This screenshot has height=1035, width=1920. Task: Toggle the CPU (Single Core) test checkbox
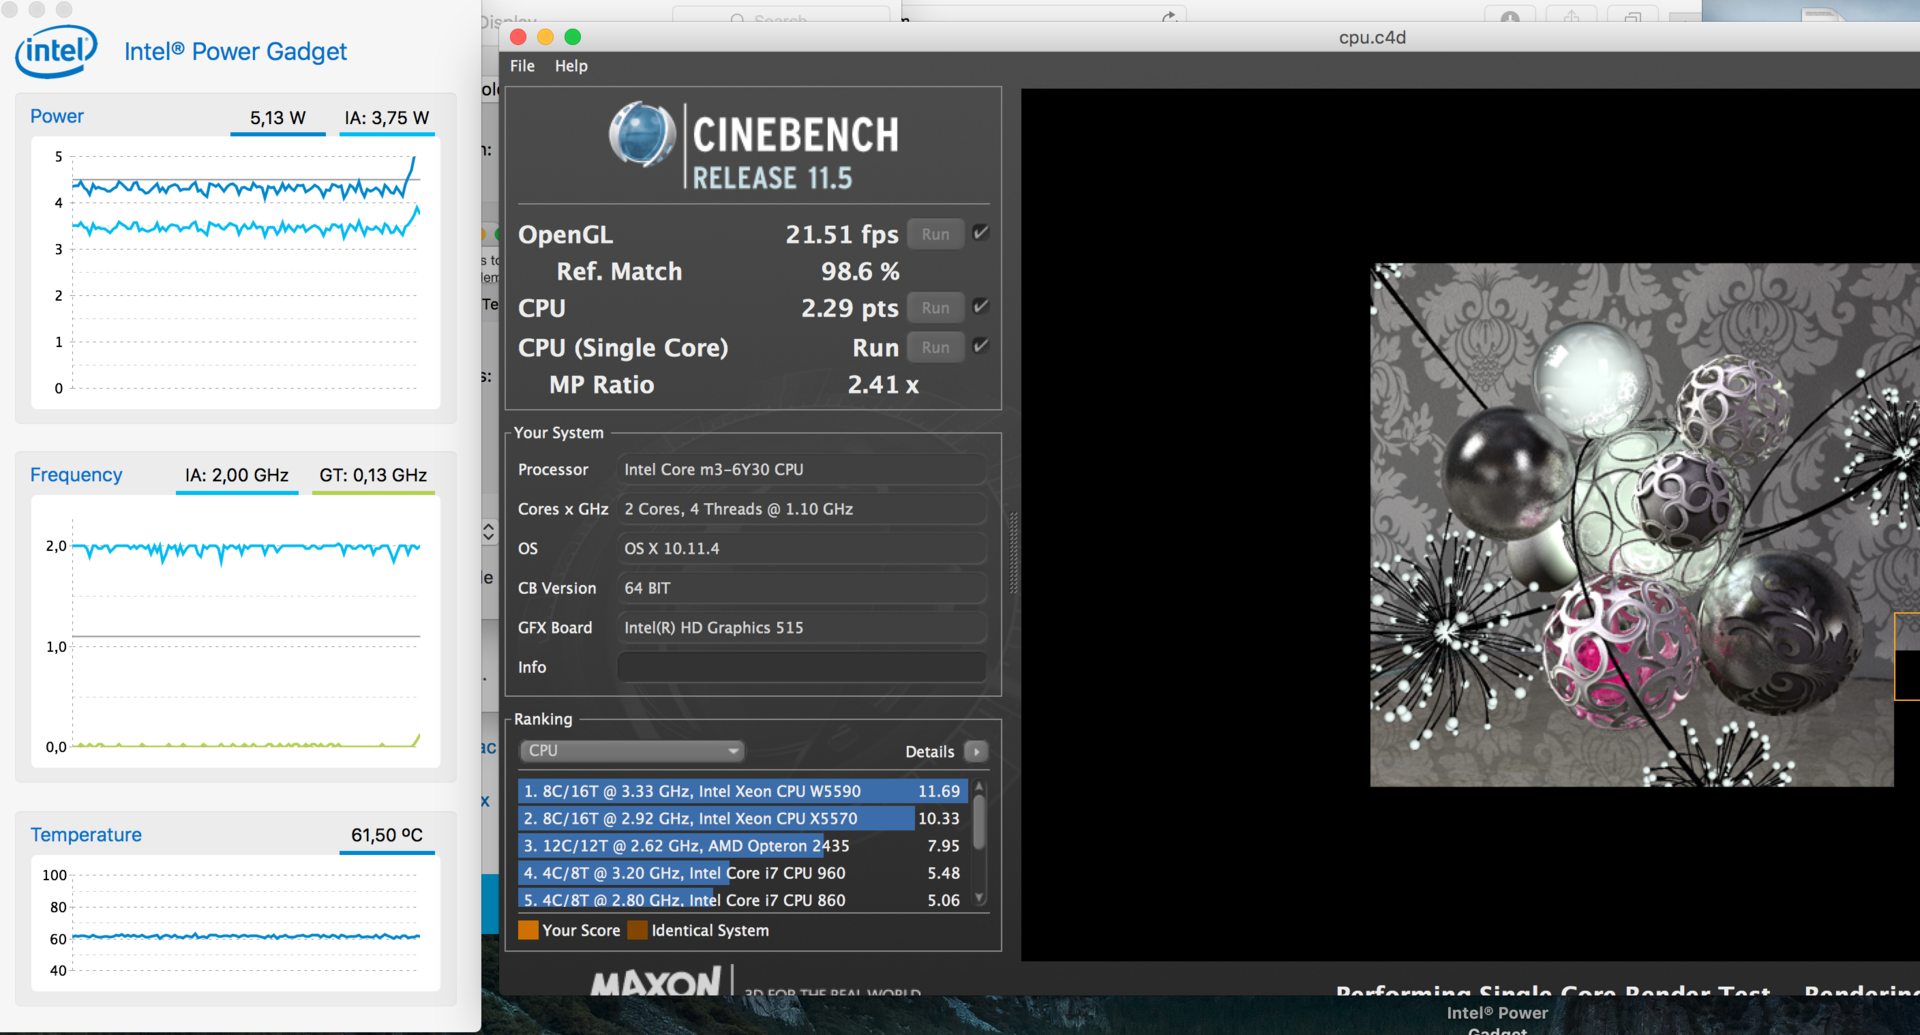pyautogui.click(x=981, y=346)
